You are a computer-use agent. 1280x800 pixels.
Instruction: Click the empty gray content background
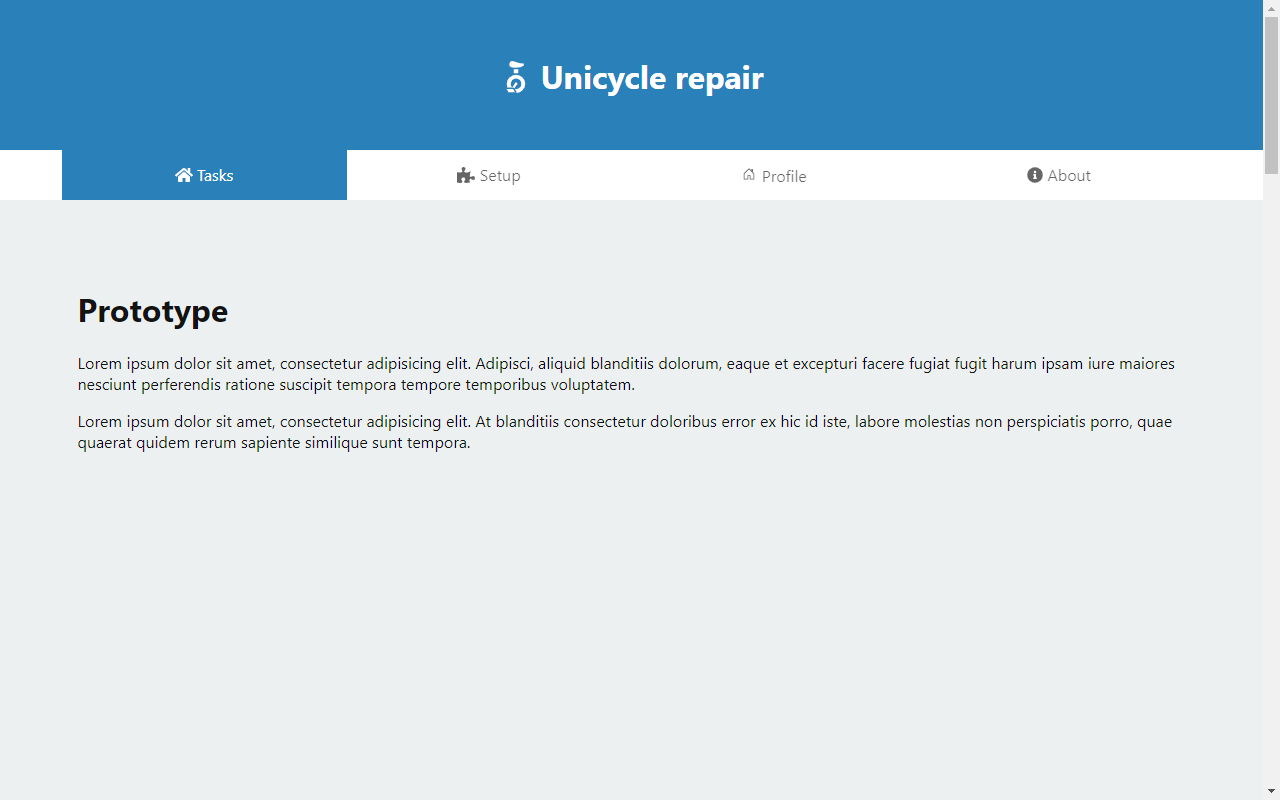pyautogui.click(x=640, y=620)
